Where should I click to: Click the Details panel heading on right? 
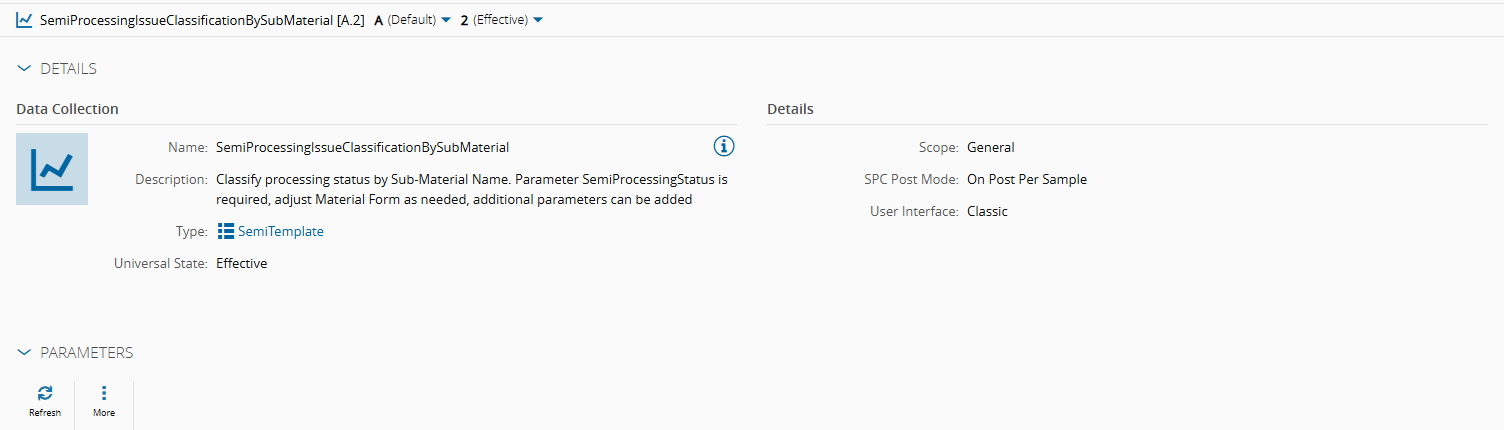(x=790, y=109)
